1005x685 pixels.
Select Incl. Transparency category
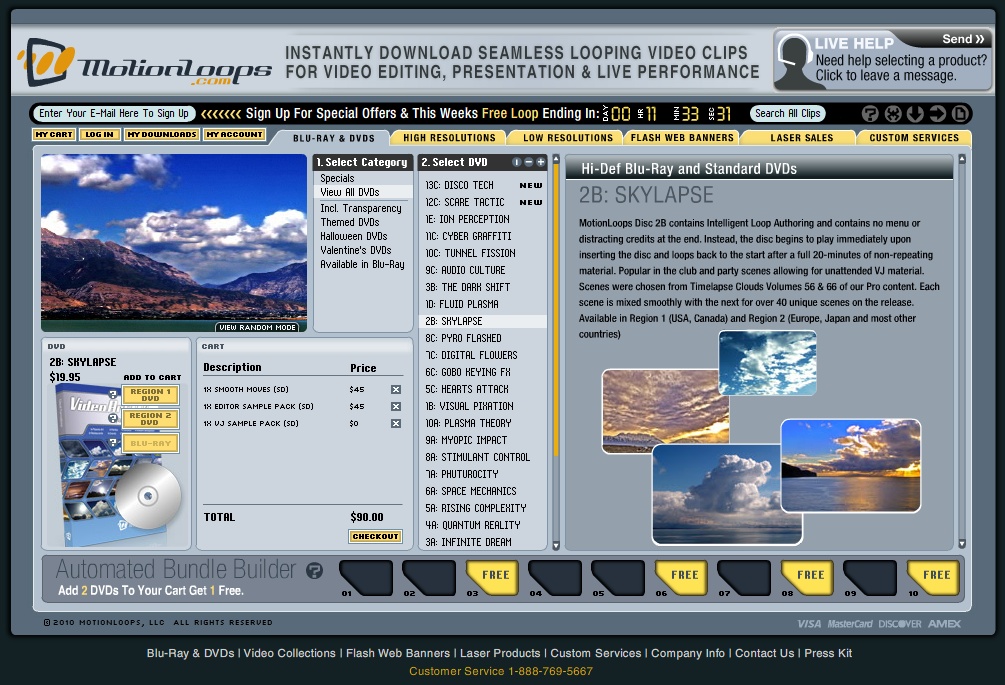(361, 208)
